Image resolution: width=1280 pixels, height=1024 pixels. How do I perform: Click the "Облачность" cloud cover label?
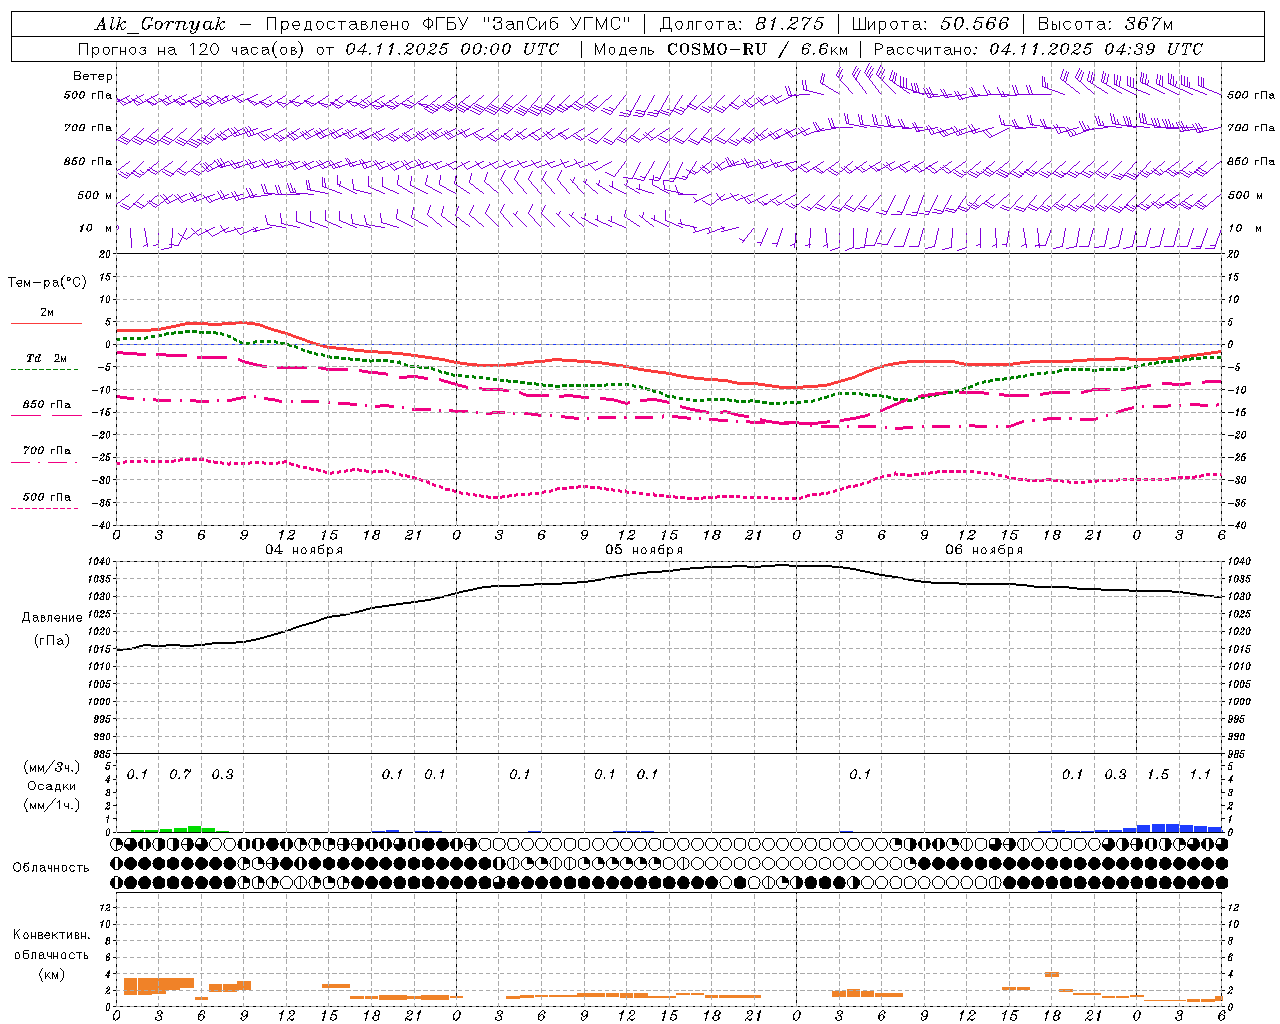pyautogui.click(x=51, y=867)
